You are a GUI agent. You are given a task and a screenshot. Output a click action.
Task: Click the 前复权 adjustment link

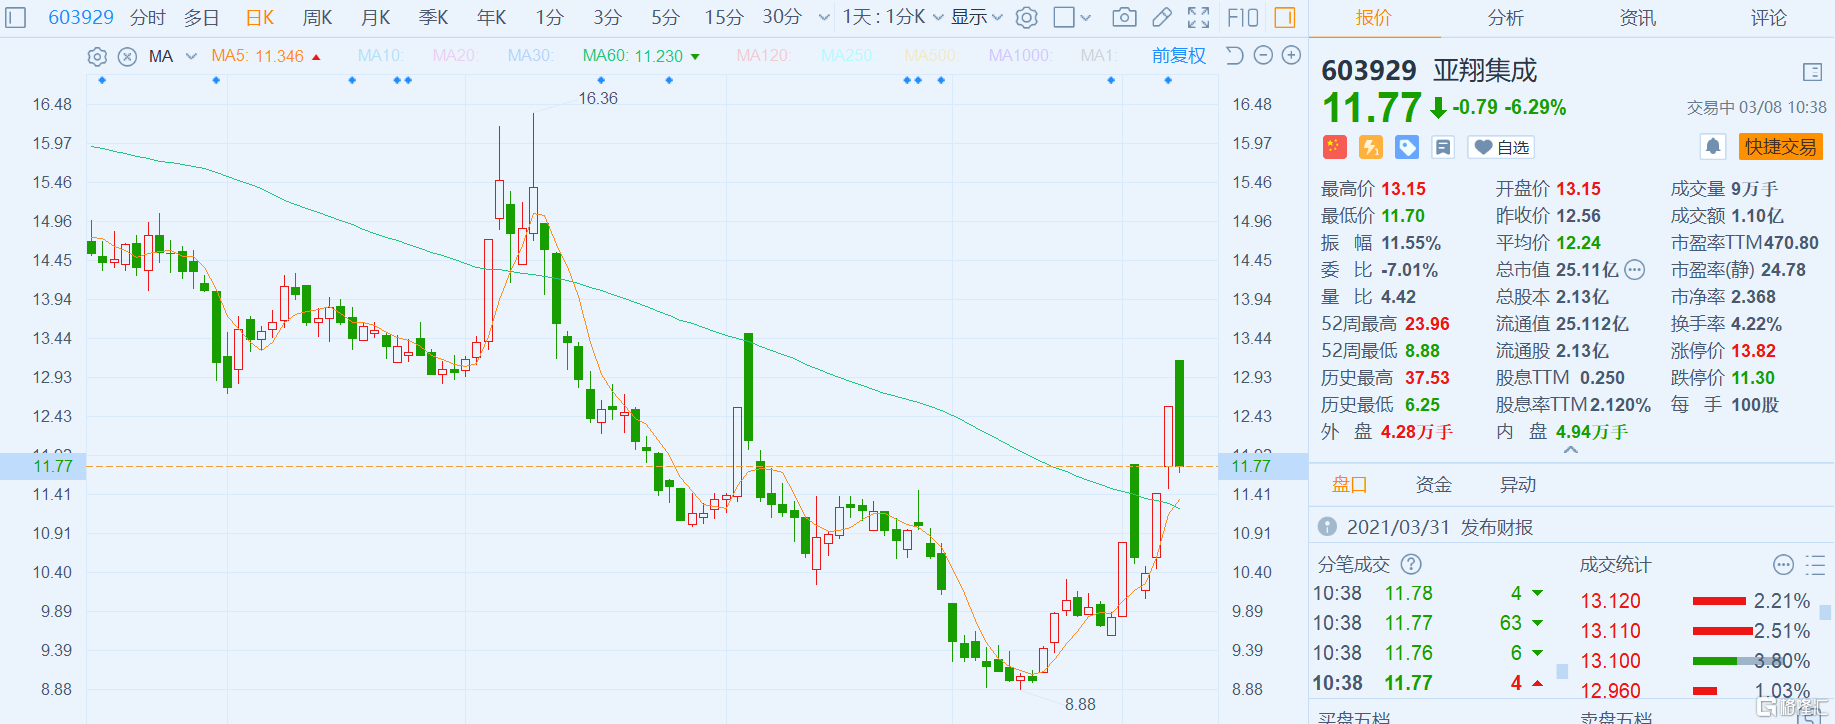[x=1178, y=56]
